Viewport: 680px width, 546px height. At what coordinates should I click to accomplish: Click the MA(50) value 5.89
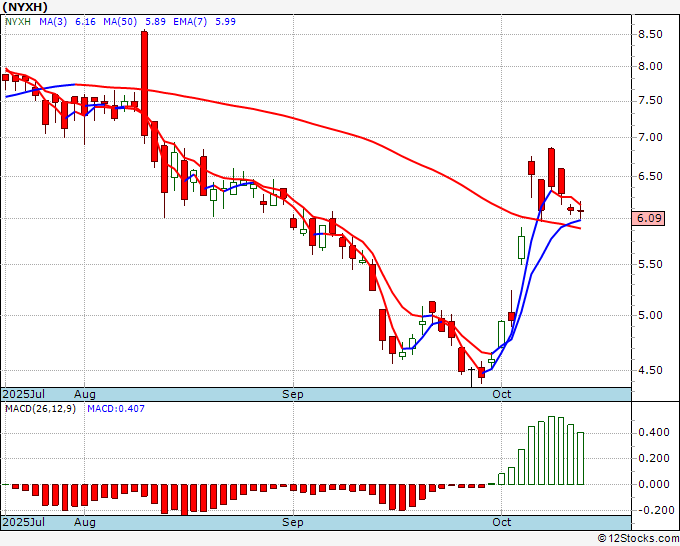[x=155, y=21]
